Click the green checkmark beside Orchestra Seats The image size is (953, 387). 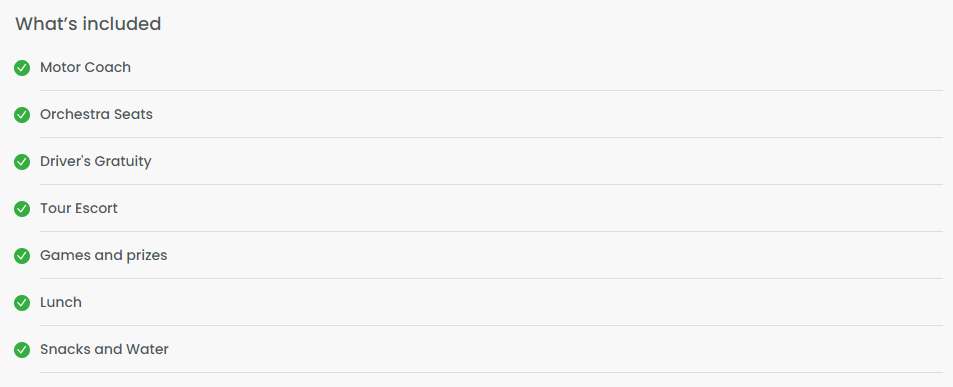point(22,115)
